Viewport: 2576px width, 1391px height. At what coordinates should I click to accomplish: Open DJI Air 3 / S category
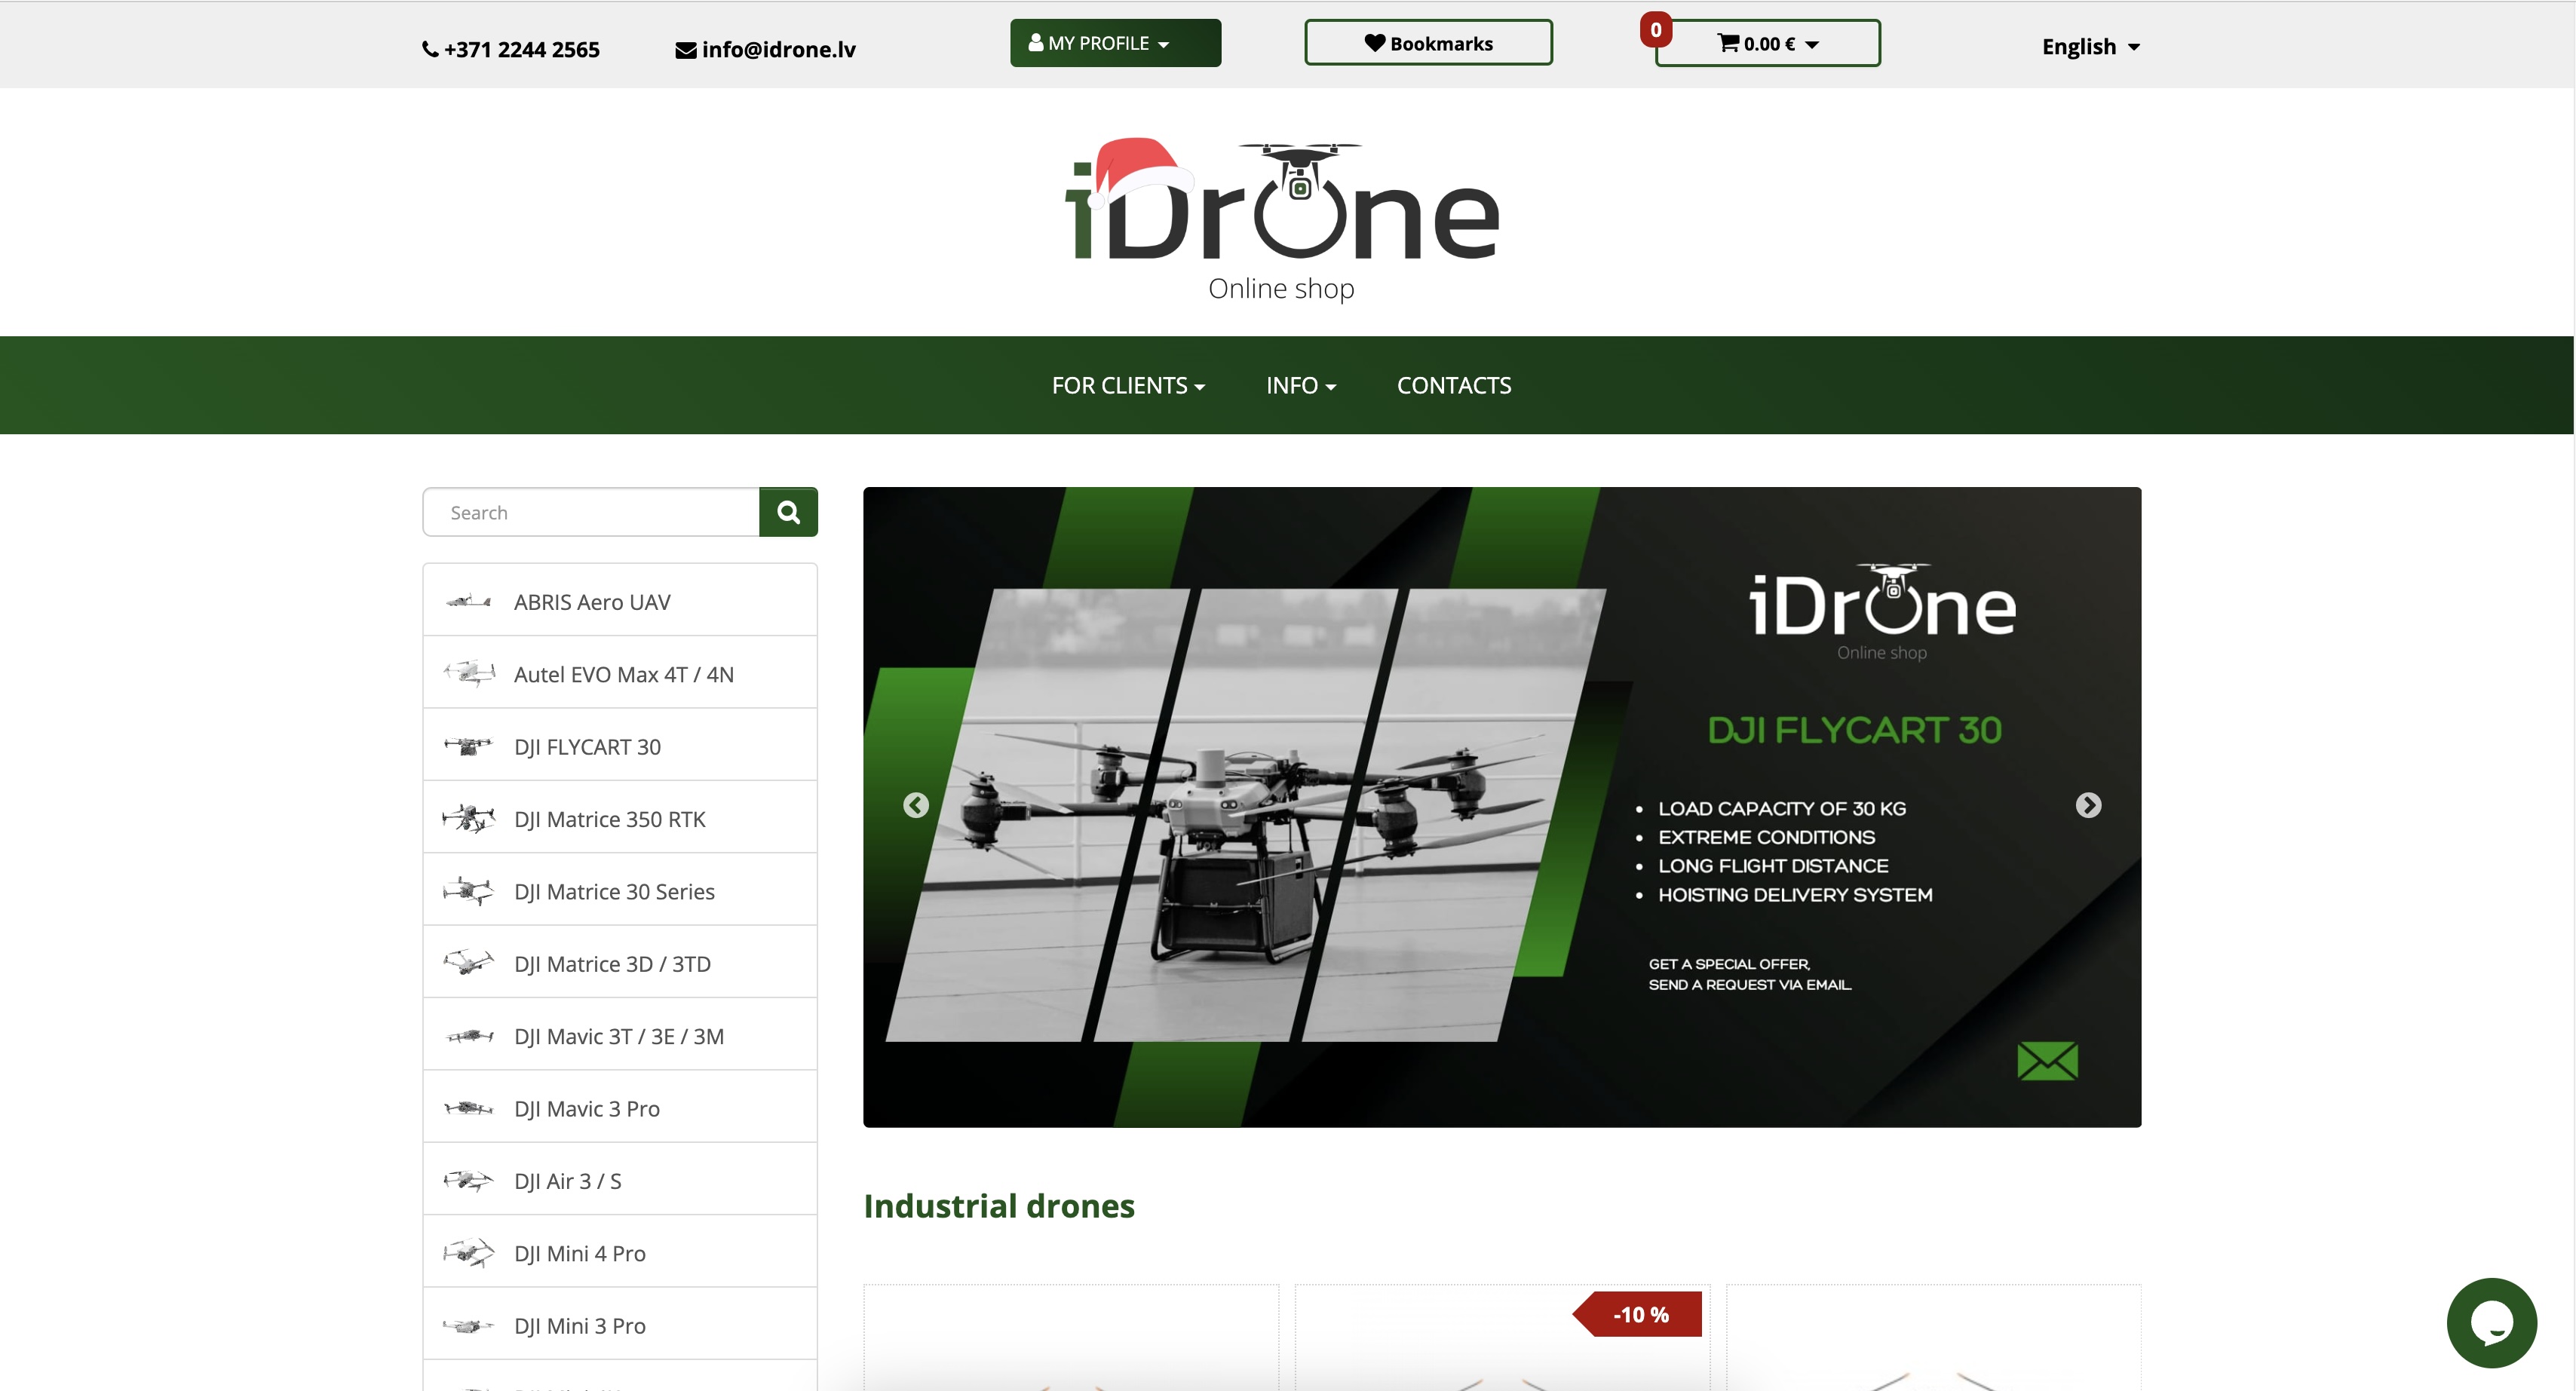tap(620, 1179)
